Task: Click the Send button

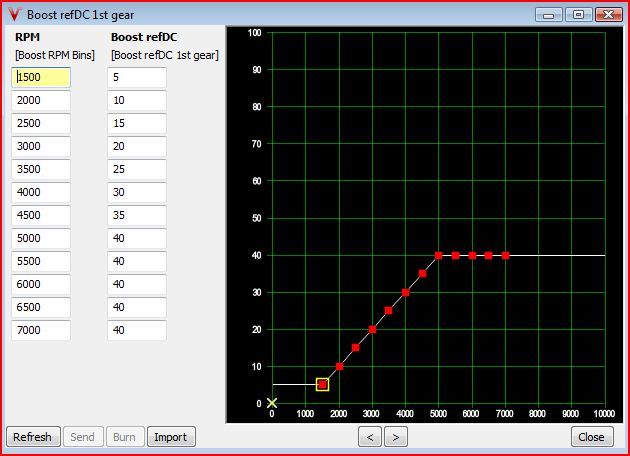Action: coord(83,437)
